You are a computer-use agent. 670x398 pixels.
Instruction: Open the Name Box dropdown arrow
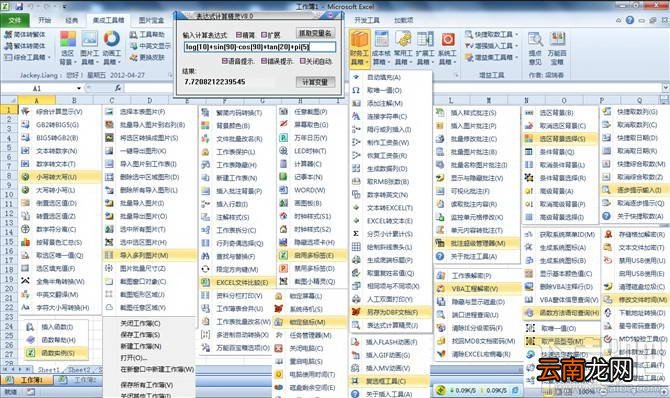79,88
